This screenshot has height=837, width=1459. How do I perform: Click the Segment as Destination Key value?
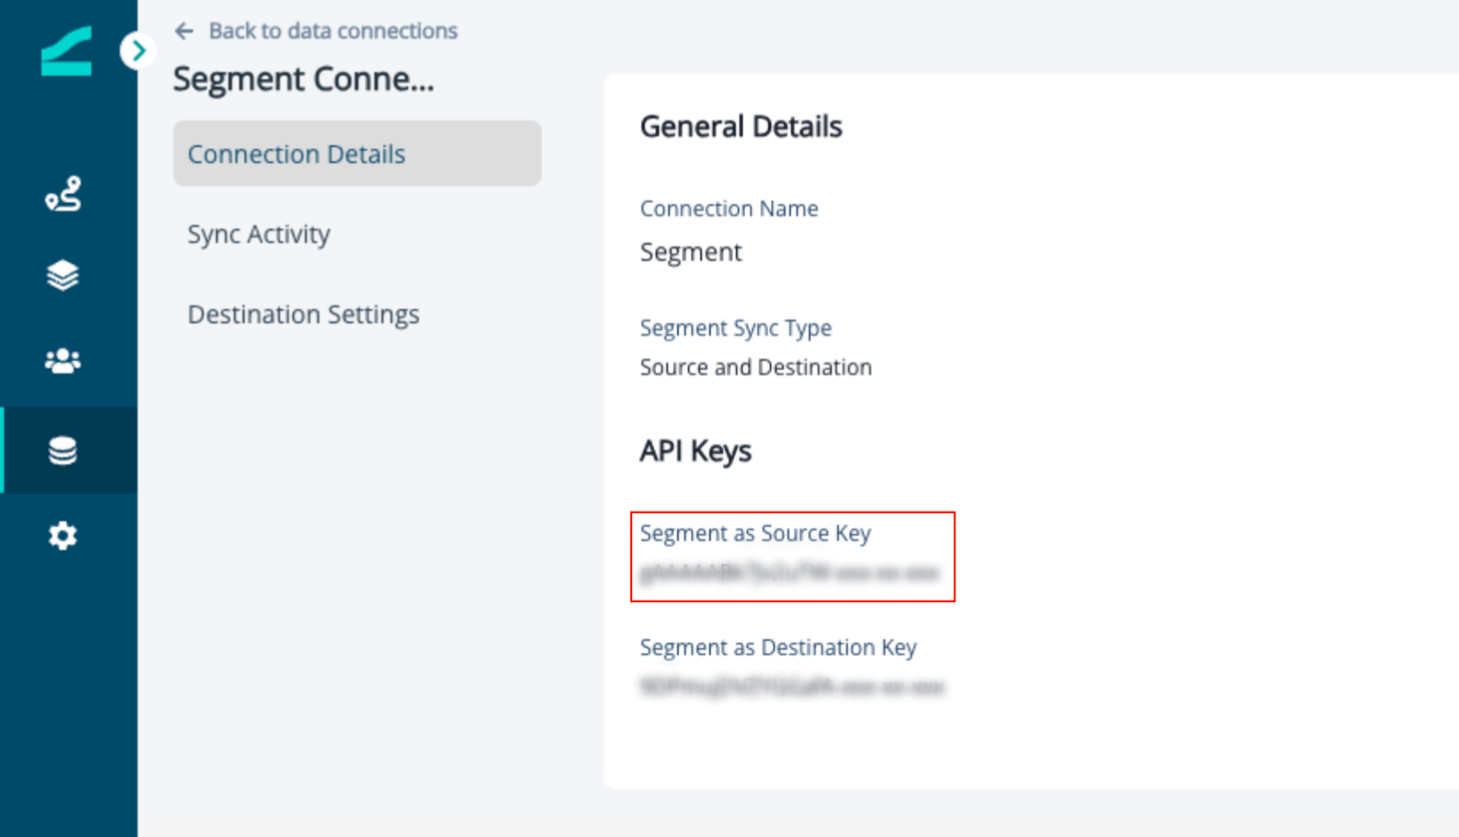tap(792, 687)
